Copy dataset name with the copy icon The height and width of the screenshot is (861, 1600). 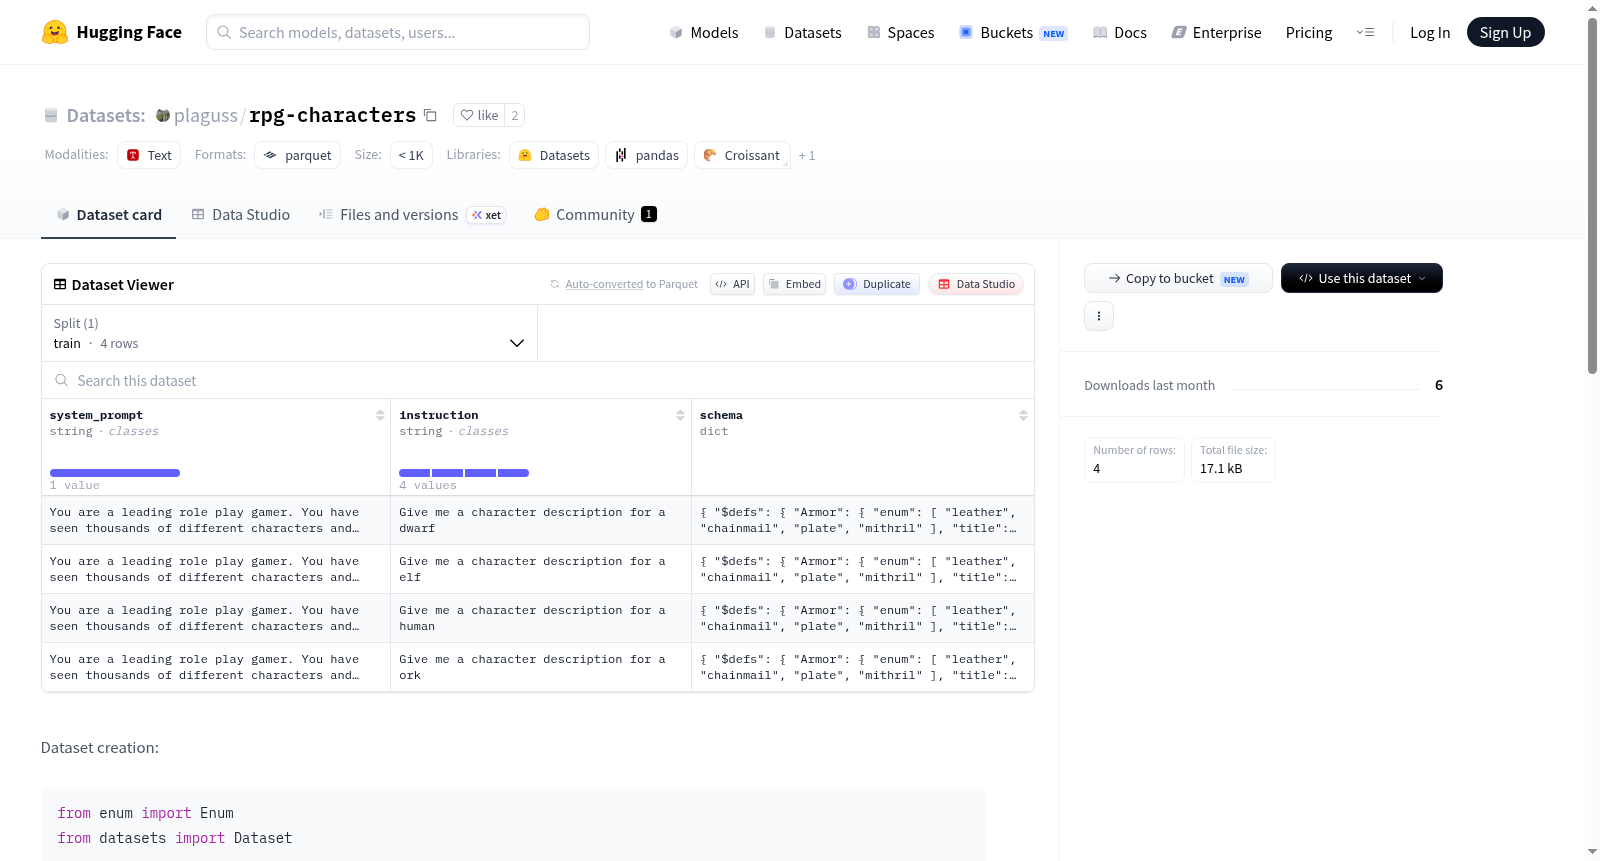click(x=430, y=115)
